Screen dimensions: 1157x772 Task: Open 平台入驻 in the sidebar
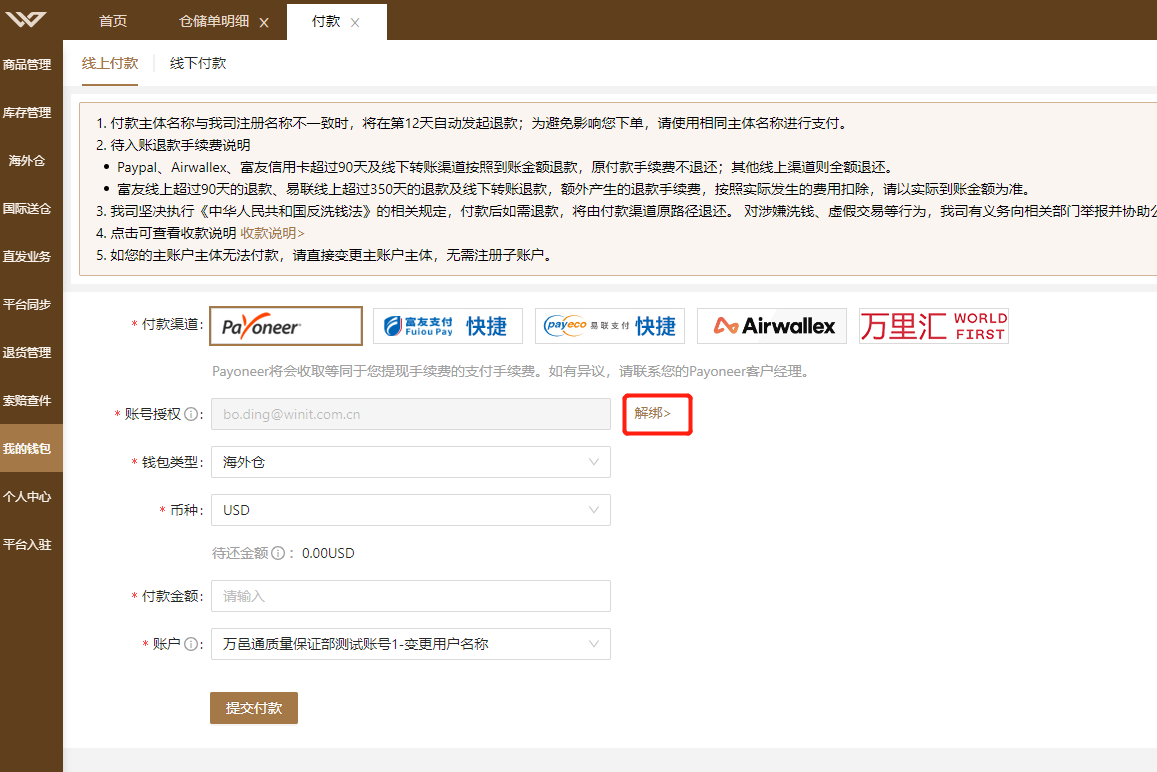click(x=27, y=545)
